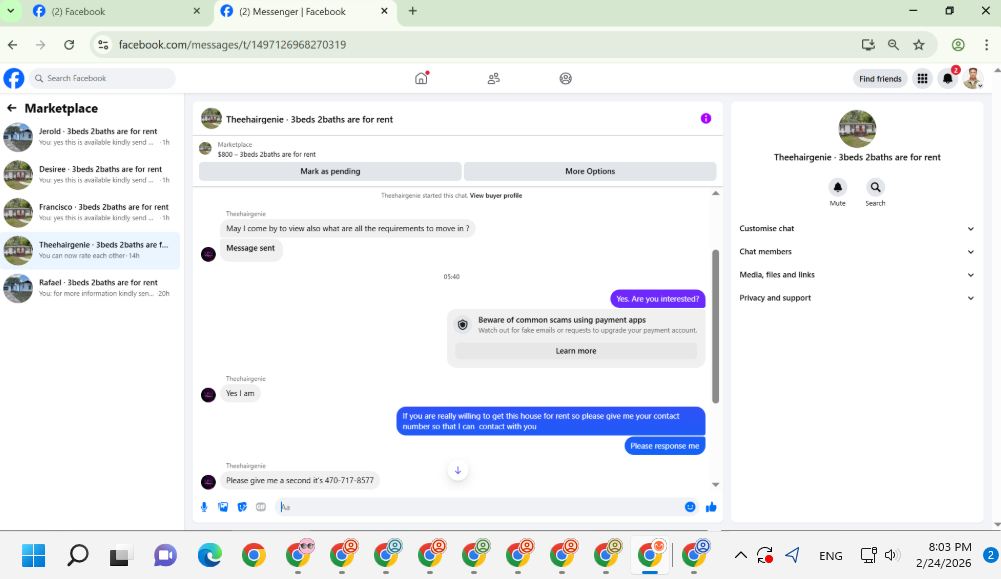This screenshot has width=1001, height=579.
Task: Click the browser address bar URL
Action: [x=232, y=45]
